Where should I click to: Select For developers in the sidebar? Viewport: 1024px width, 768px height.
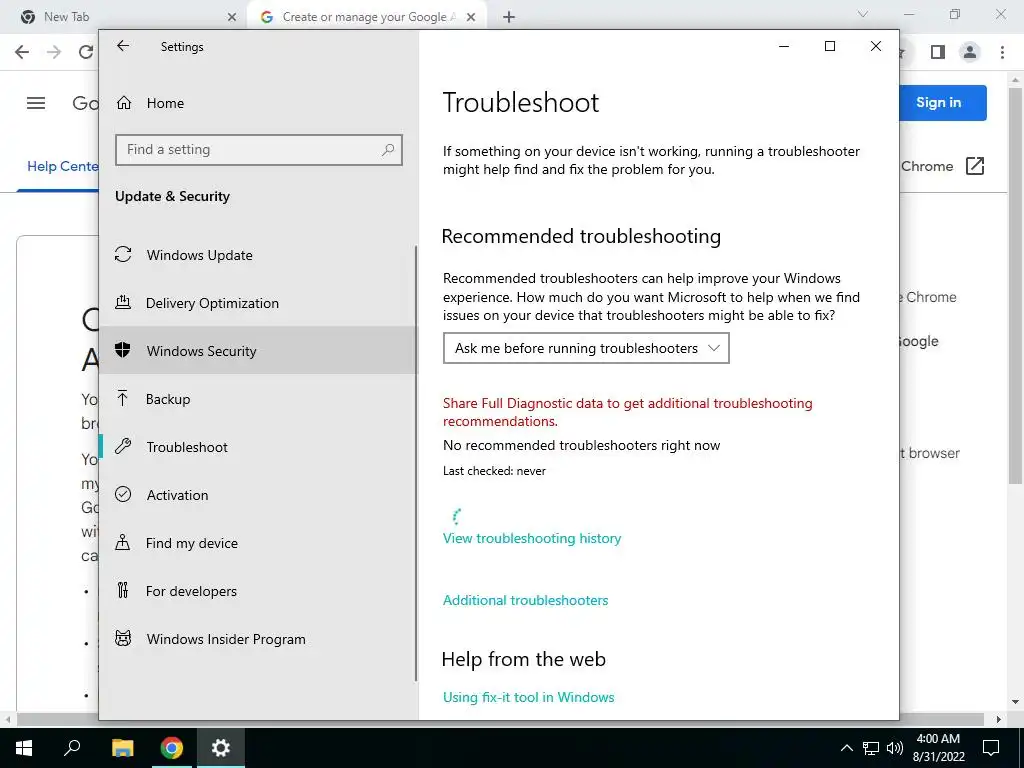(x=257, y=591)
